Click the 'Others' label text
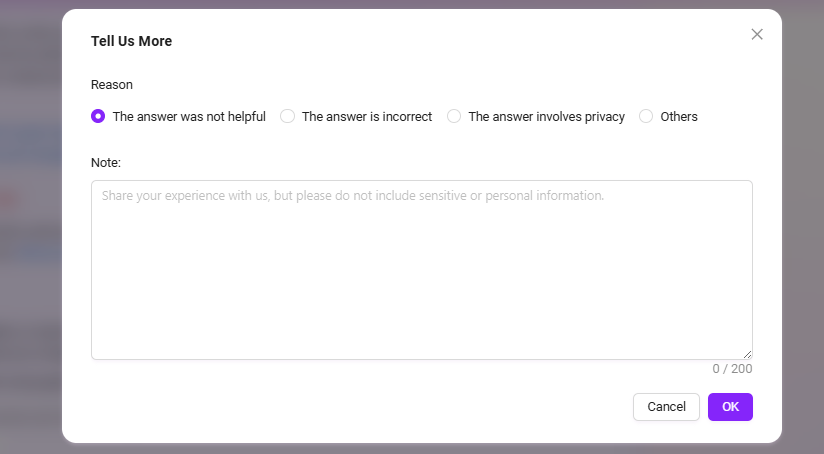The width and height of the screenshot is (824, 454). point(679,117)
